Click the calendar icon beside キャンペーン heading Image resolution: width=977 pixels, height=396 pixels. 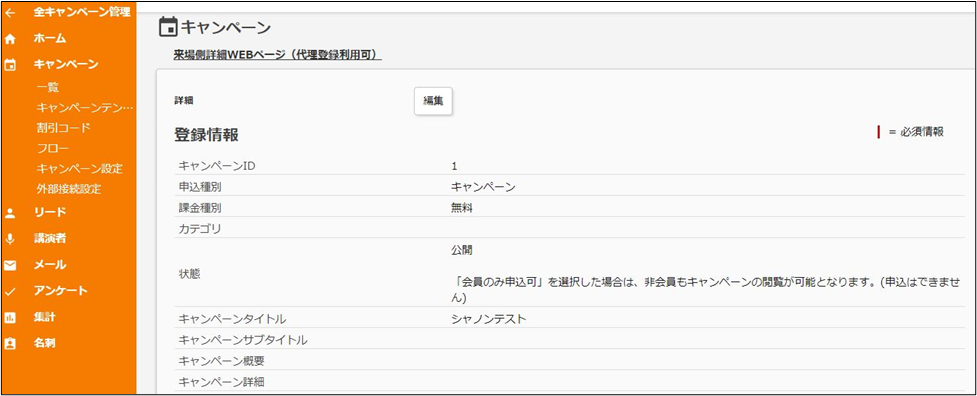point(168,27)
